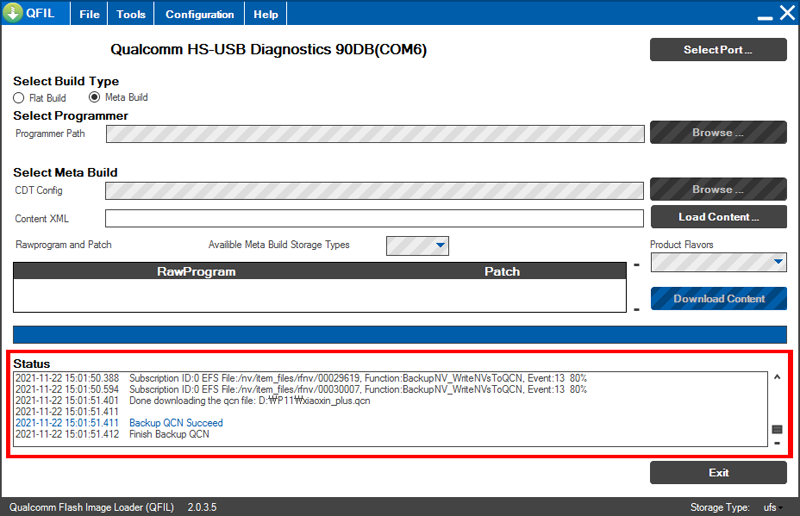The width and height of the screenshot is (800, 516).
Task: Click the Programmer Path input field
Action: (x=375, y=134)
